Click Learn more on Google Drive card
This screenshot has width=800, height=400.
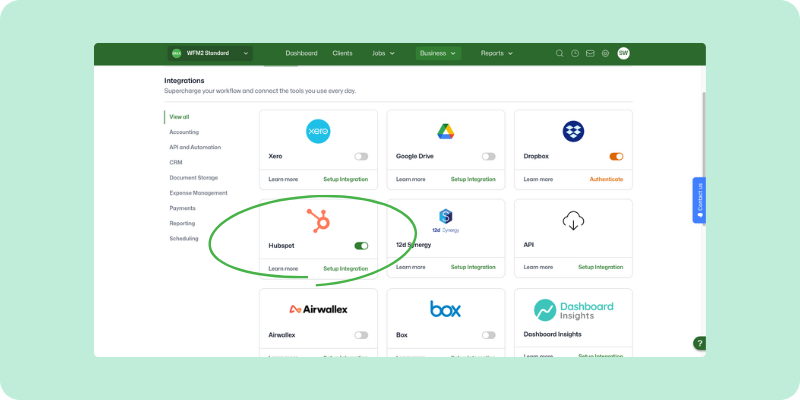point(411,180)
